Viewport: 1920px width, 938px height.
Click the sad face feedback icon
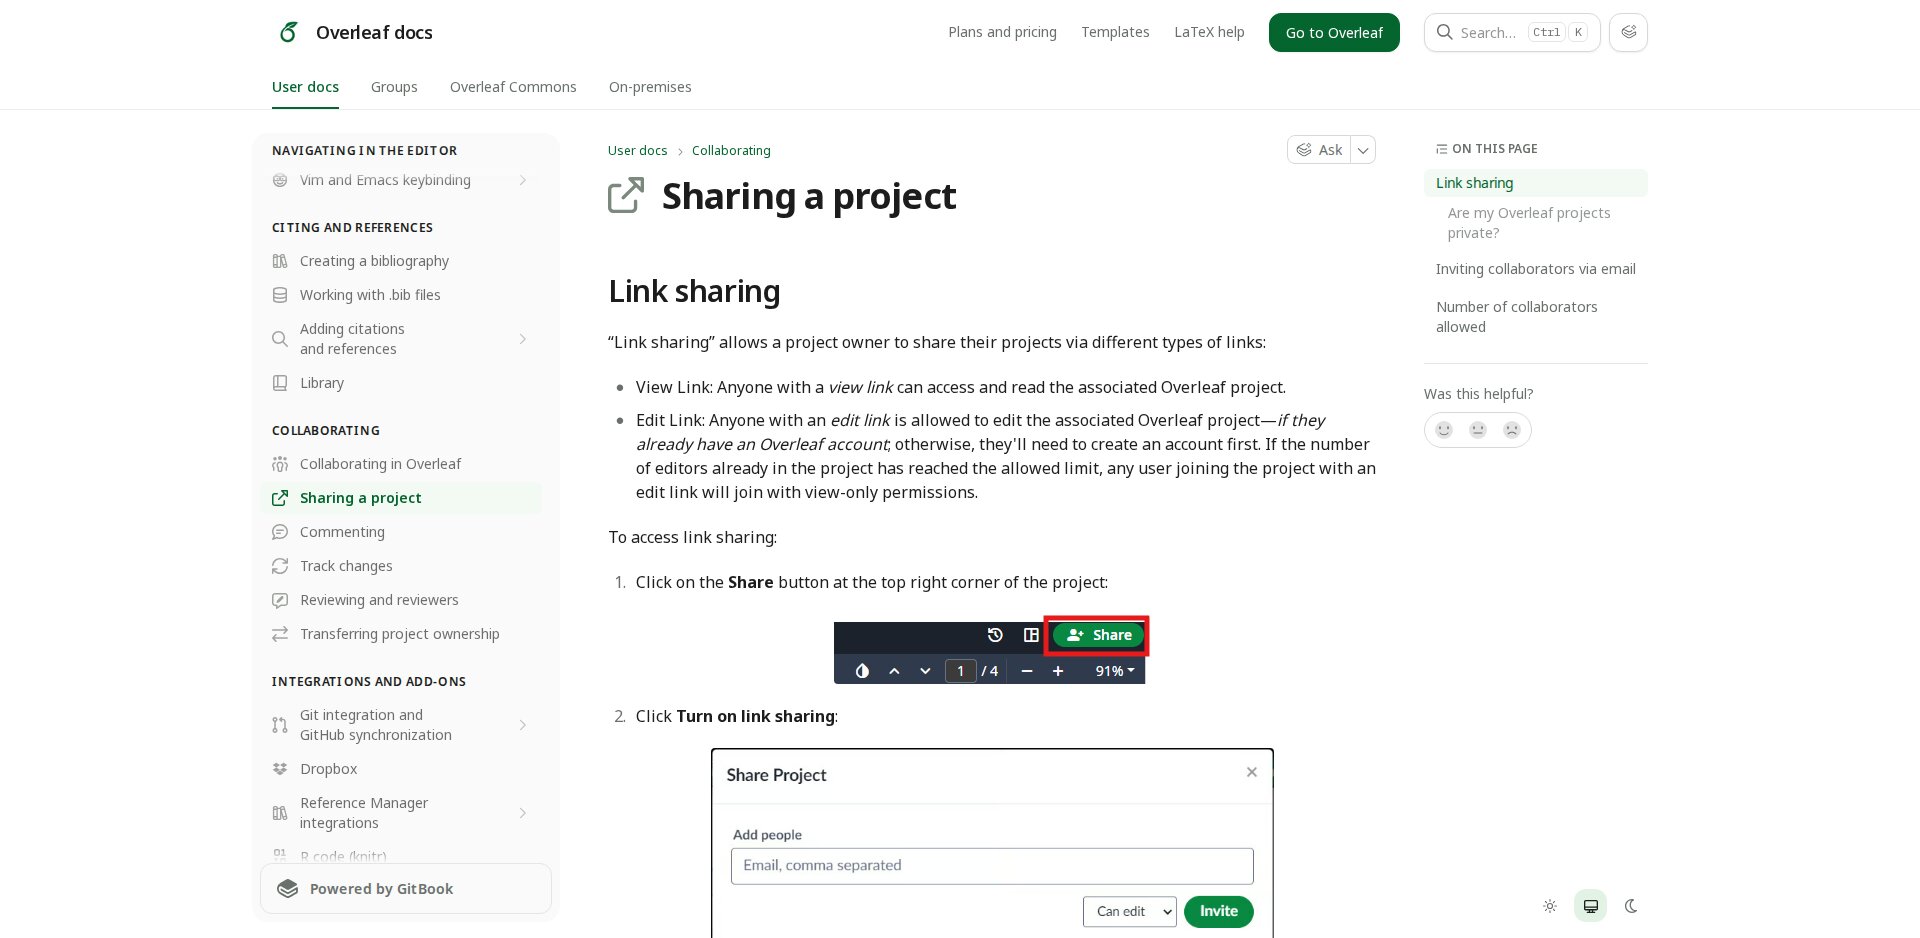pos(1512,430)
